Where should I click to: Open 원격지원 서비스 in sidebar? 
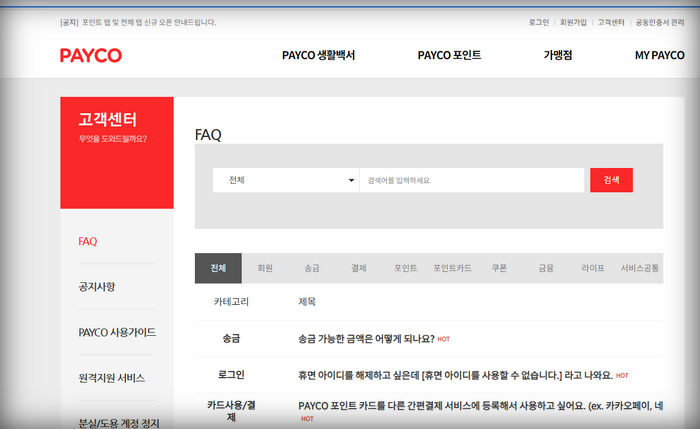pyautogui.click(x=112, y=378)
